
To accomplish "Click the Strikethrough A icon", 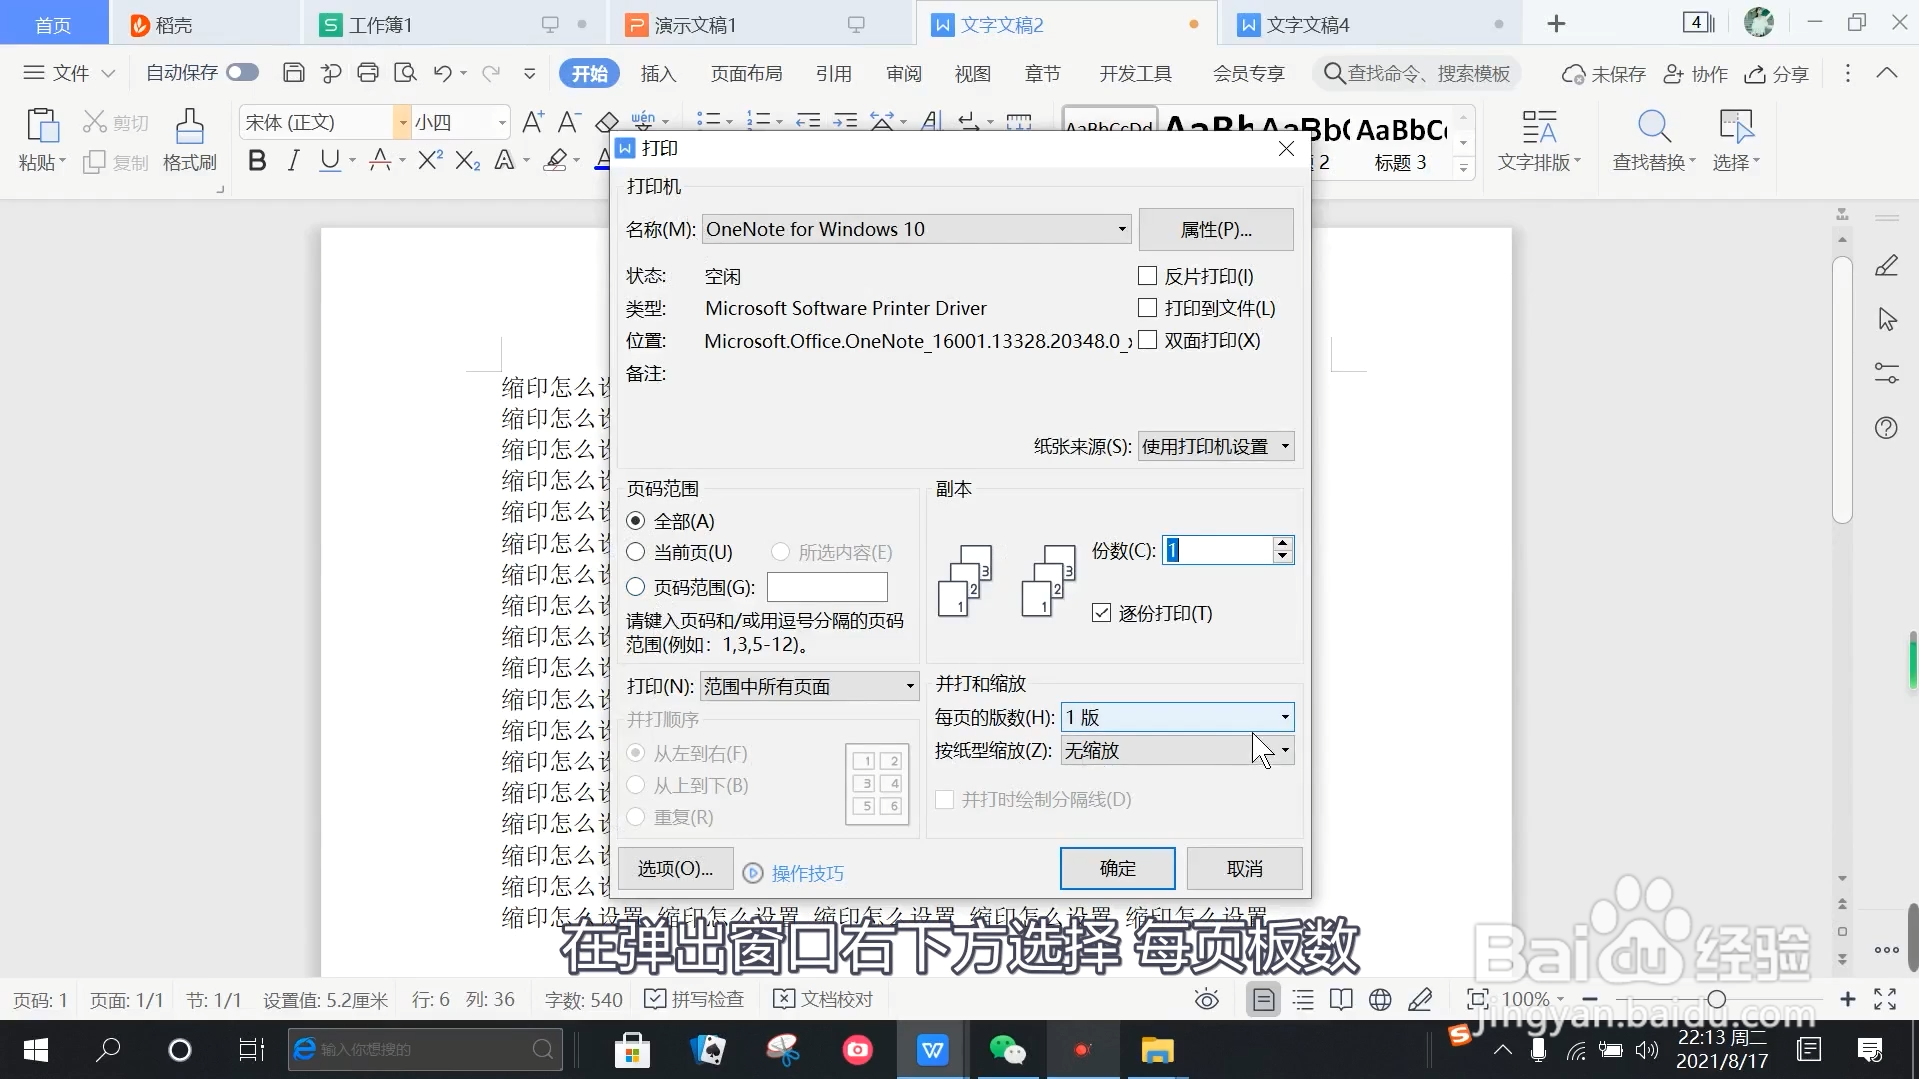I will click(x=380, y=160).
